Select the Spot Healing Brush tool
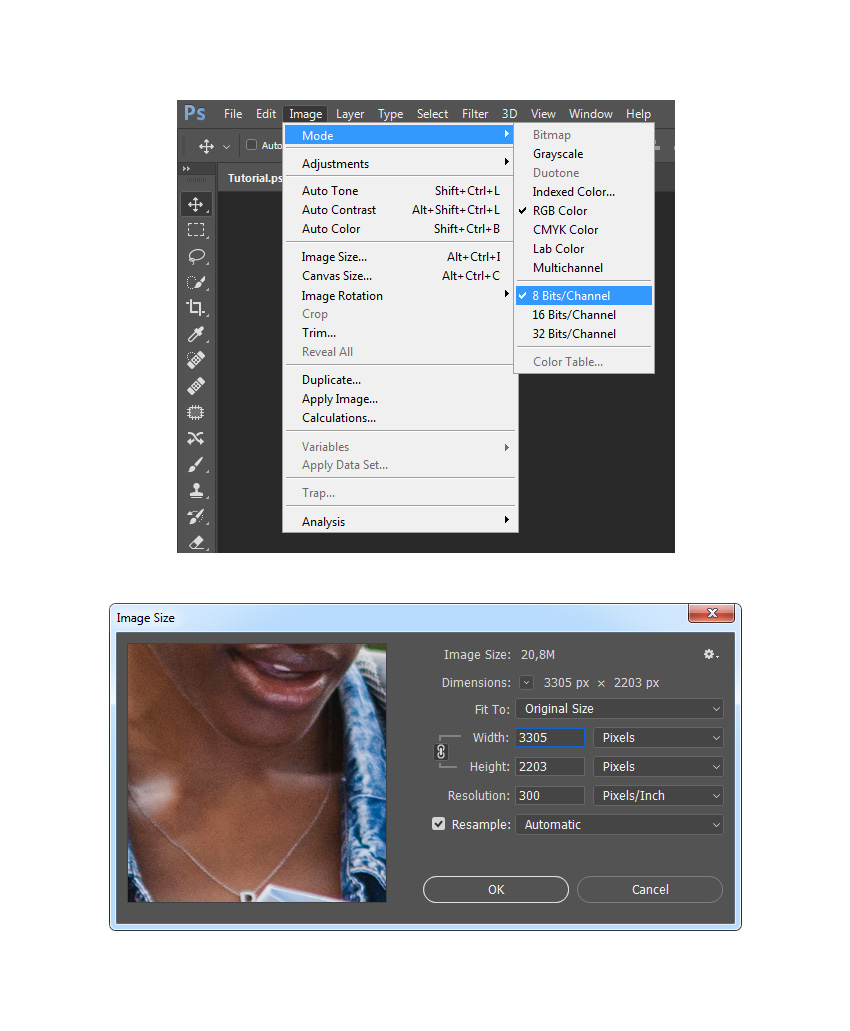This screenshot has width=850, height=1031. 196,360
